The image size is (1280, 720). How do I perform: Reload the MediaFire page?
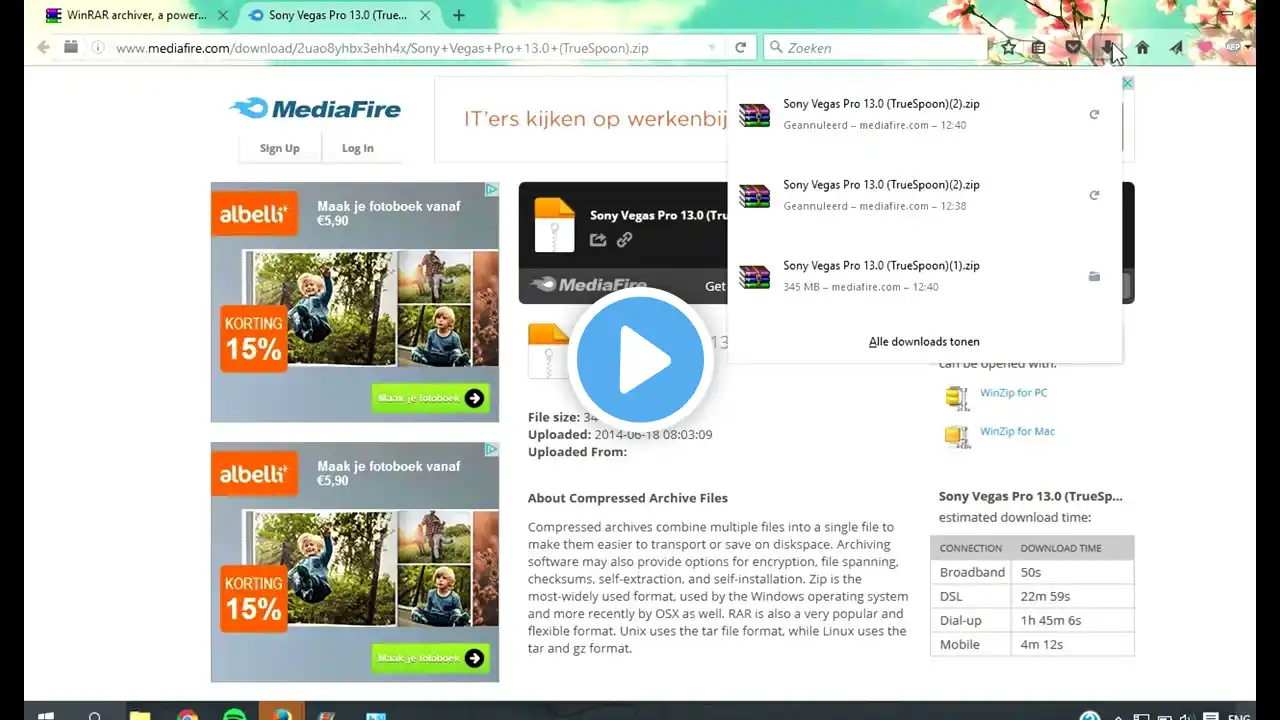740,47
